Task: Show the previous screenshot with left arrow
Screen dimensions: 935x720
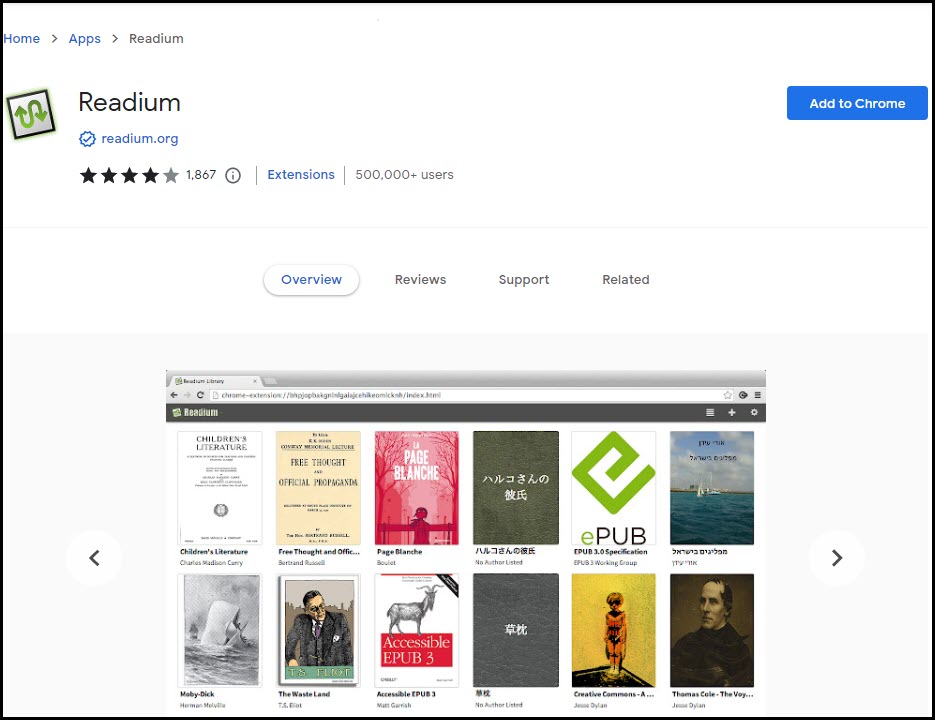Action: click(94, 558)
